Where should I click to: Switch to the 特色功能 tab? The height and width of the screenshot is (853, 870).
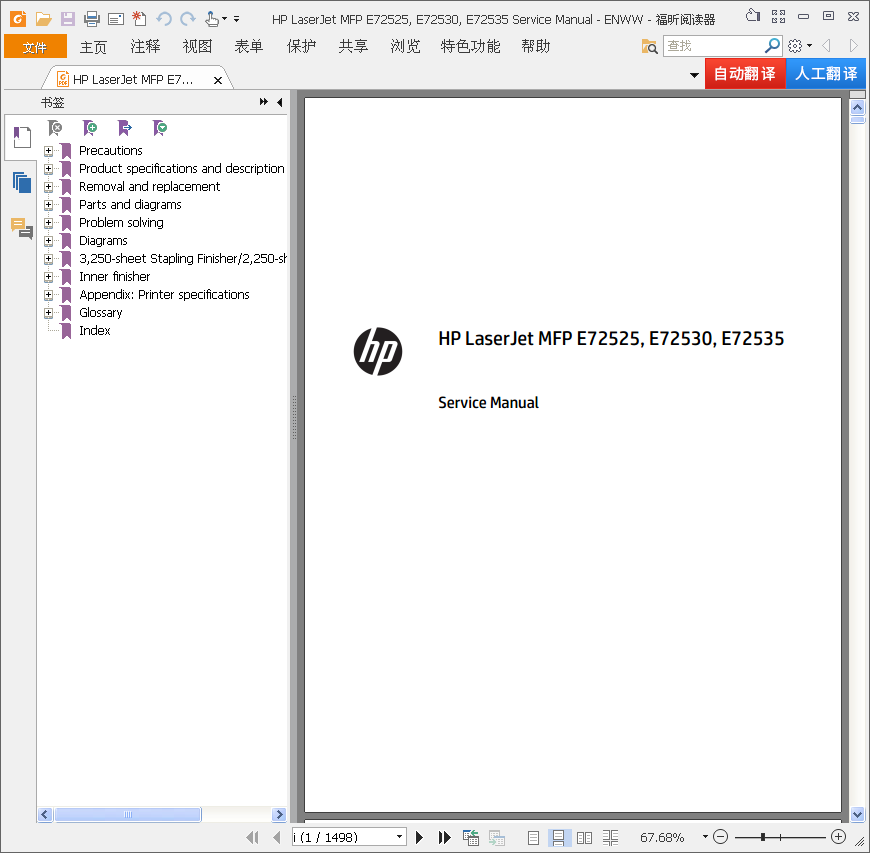(470, 47)
